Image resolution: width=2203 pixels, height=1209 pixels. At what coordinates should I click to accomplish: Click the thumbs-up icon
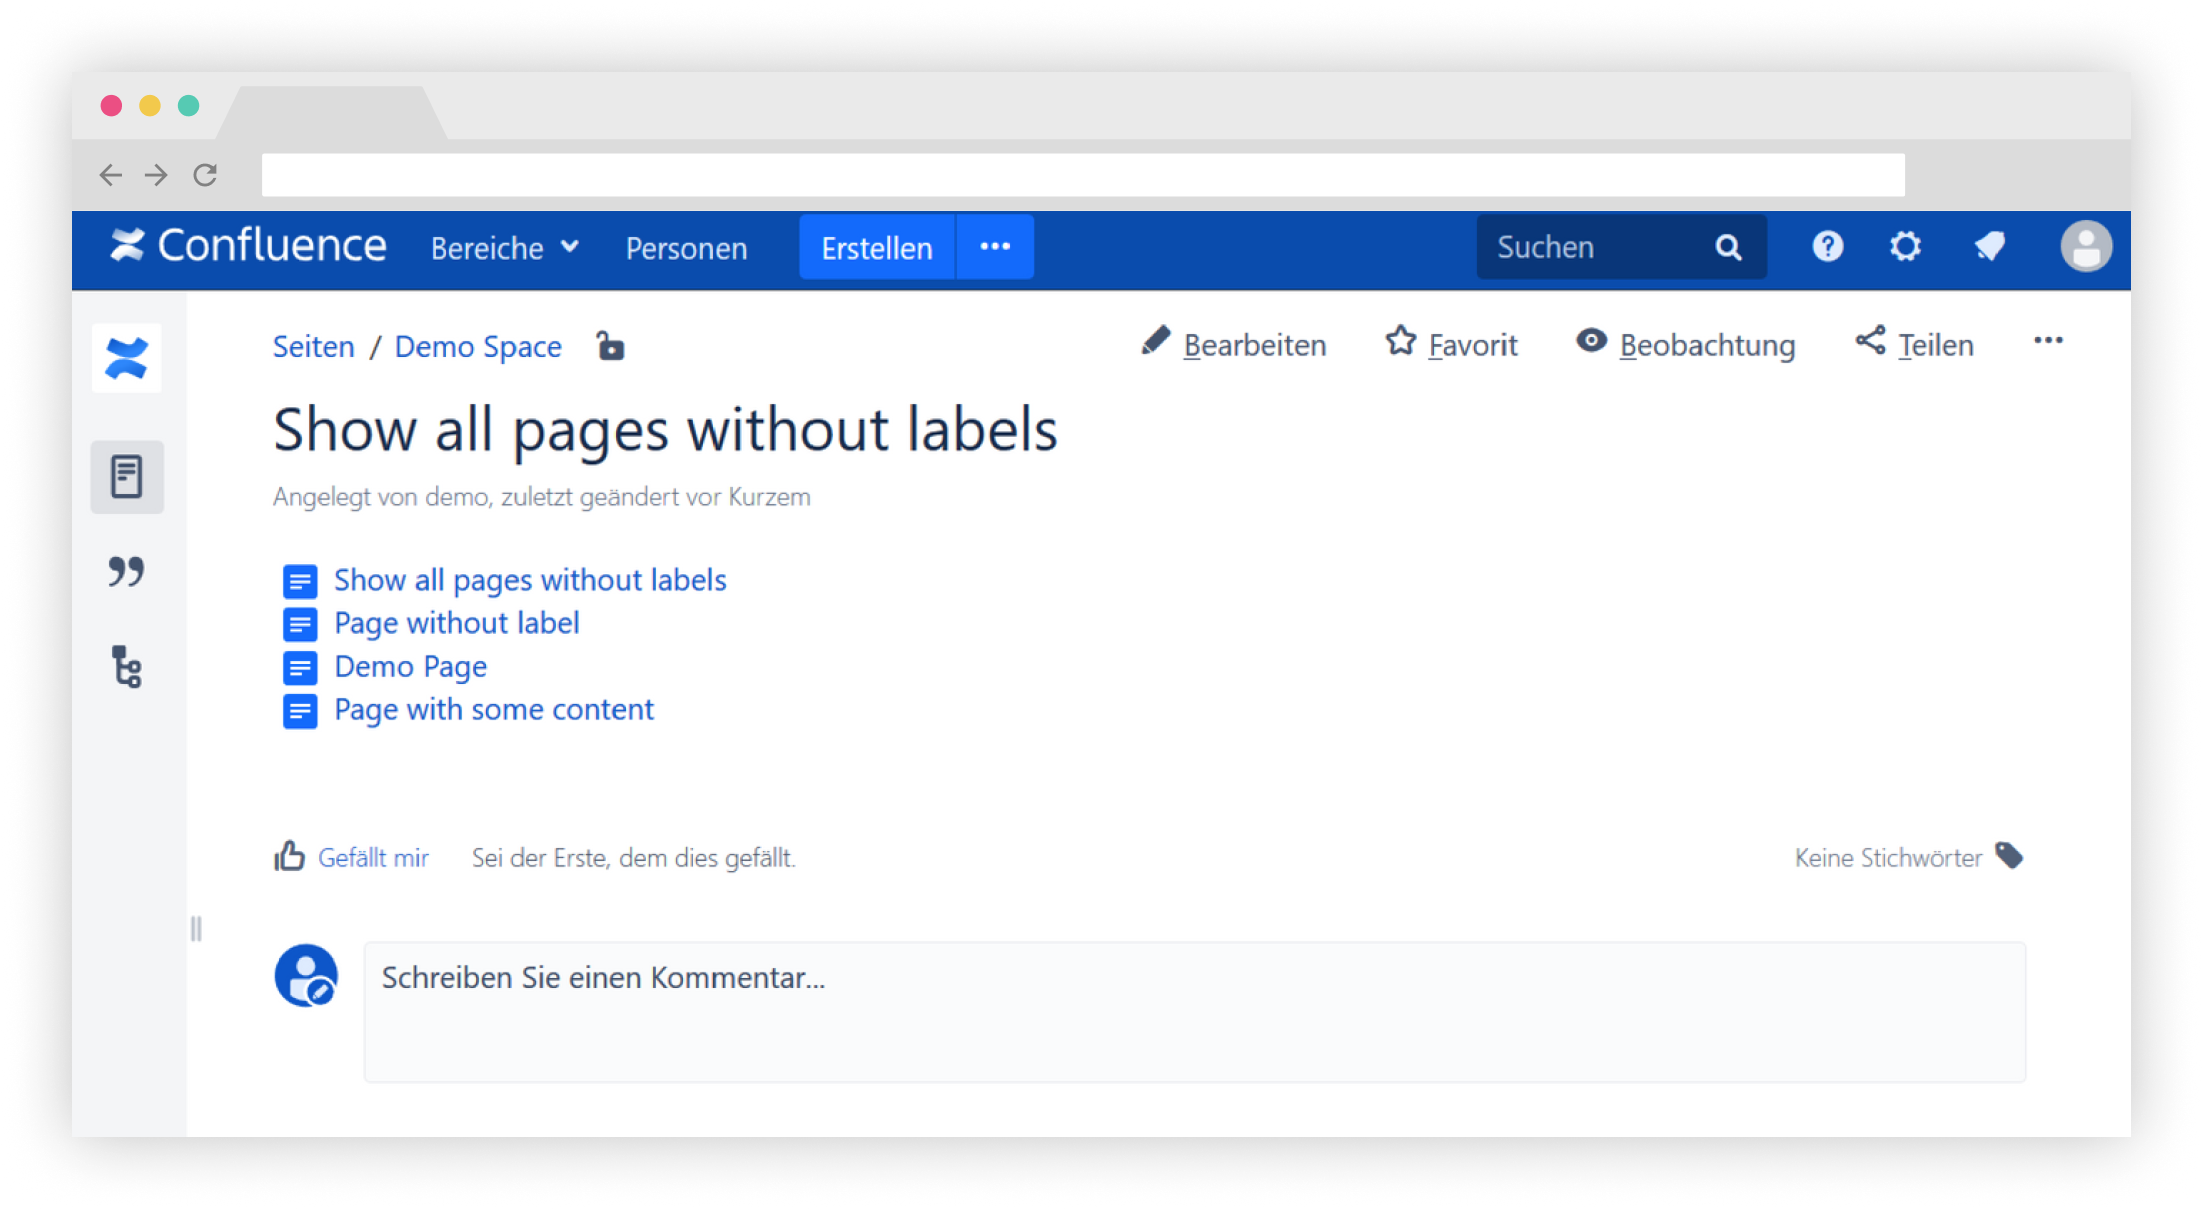289,856
